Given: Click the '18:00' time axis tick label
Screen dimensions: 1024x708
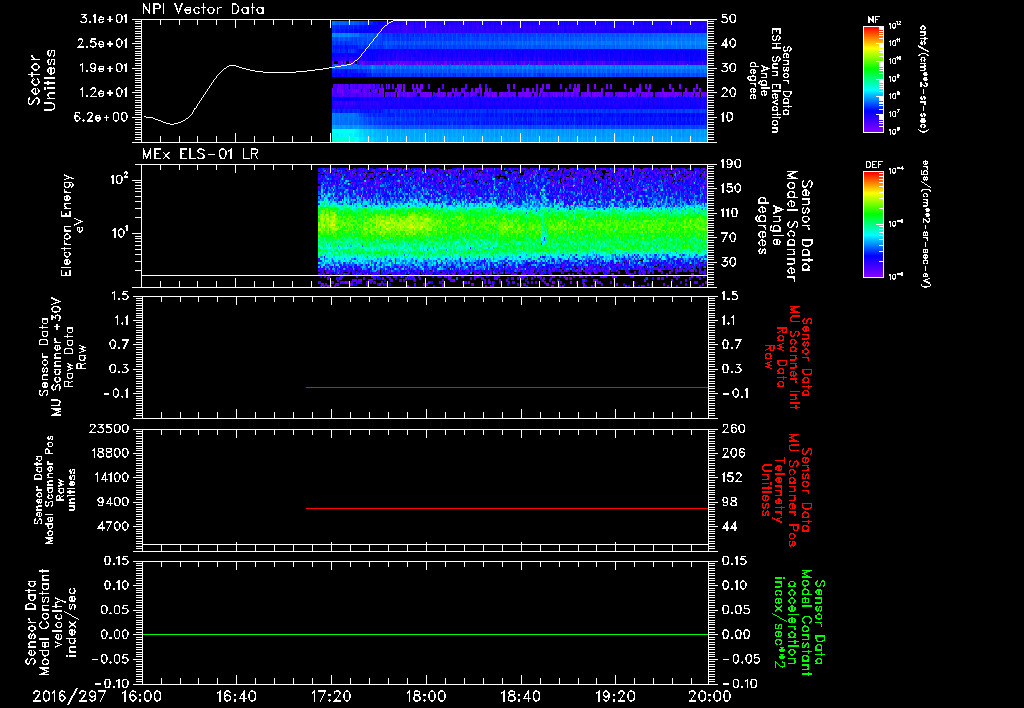Looking at the screenshot, I should pyautogui.click(x=426, y=696).
